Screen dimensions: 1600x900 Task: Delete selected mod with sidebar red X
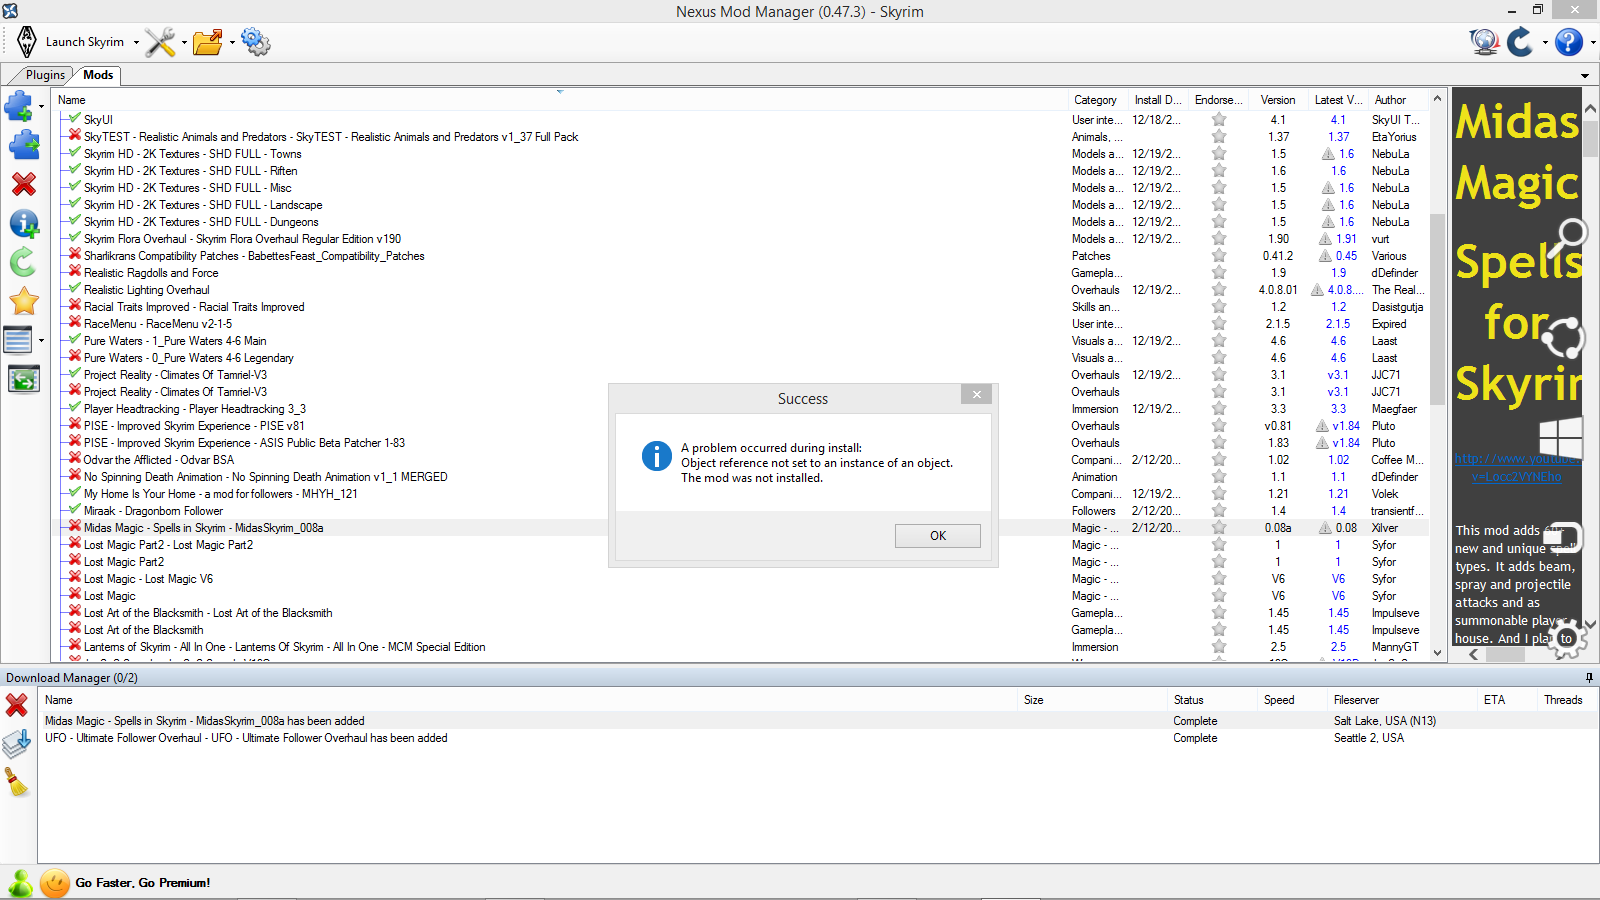click(24, 184)
